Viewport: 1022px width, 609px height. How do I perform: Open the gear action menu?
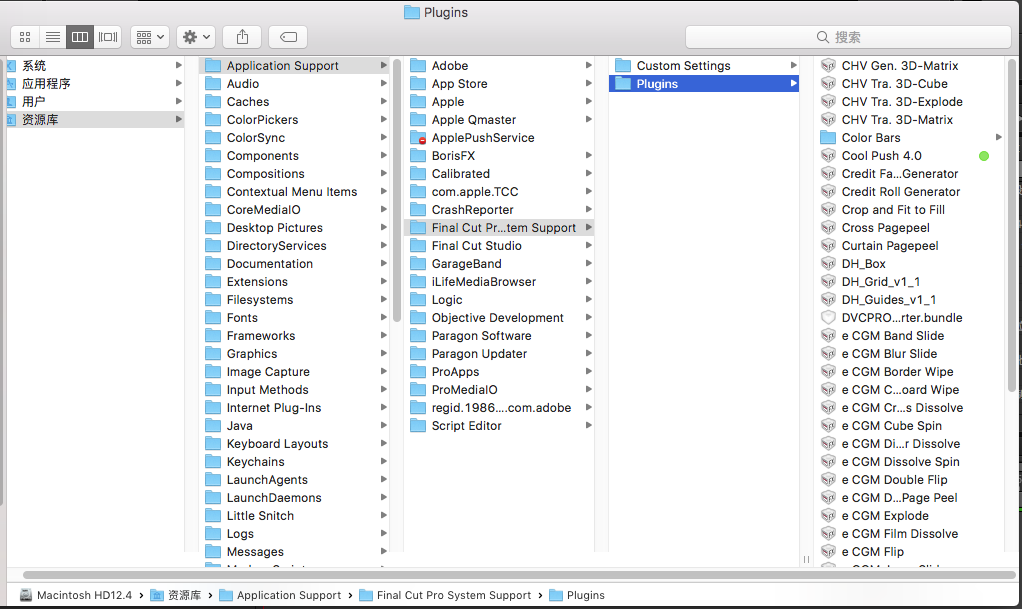[196, 37]
